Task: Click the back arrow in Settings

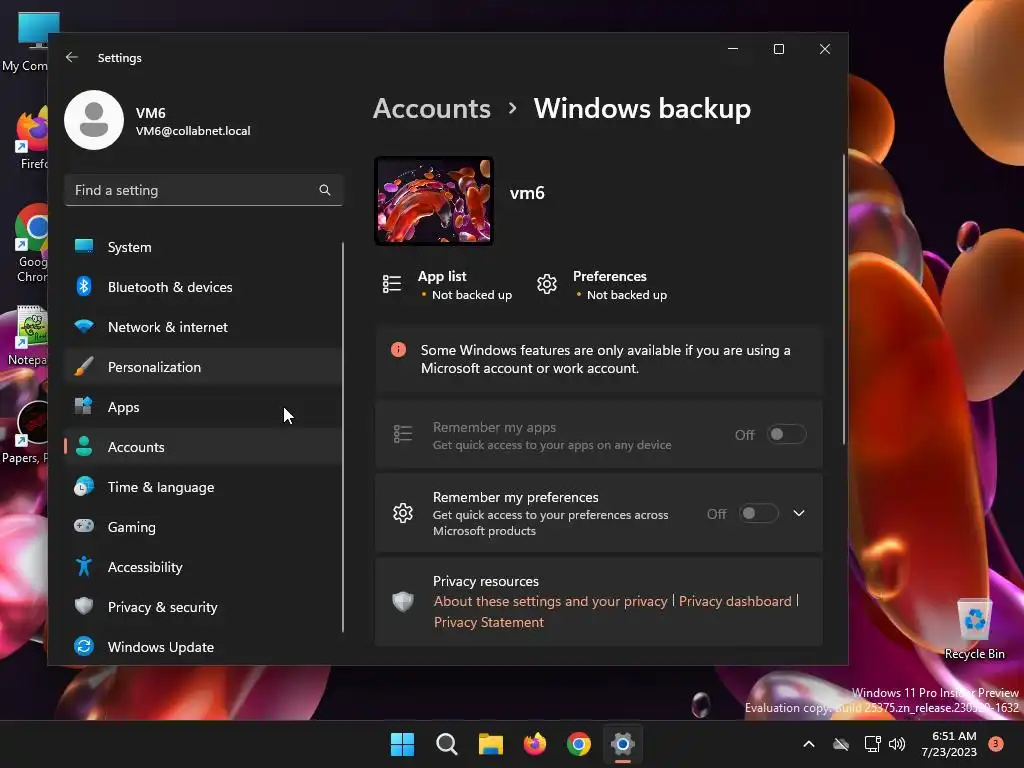Action: tap(72, 57)
